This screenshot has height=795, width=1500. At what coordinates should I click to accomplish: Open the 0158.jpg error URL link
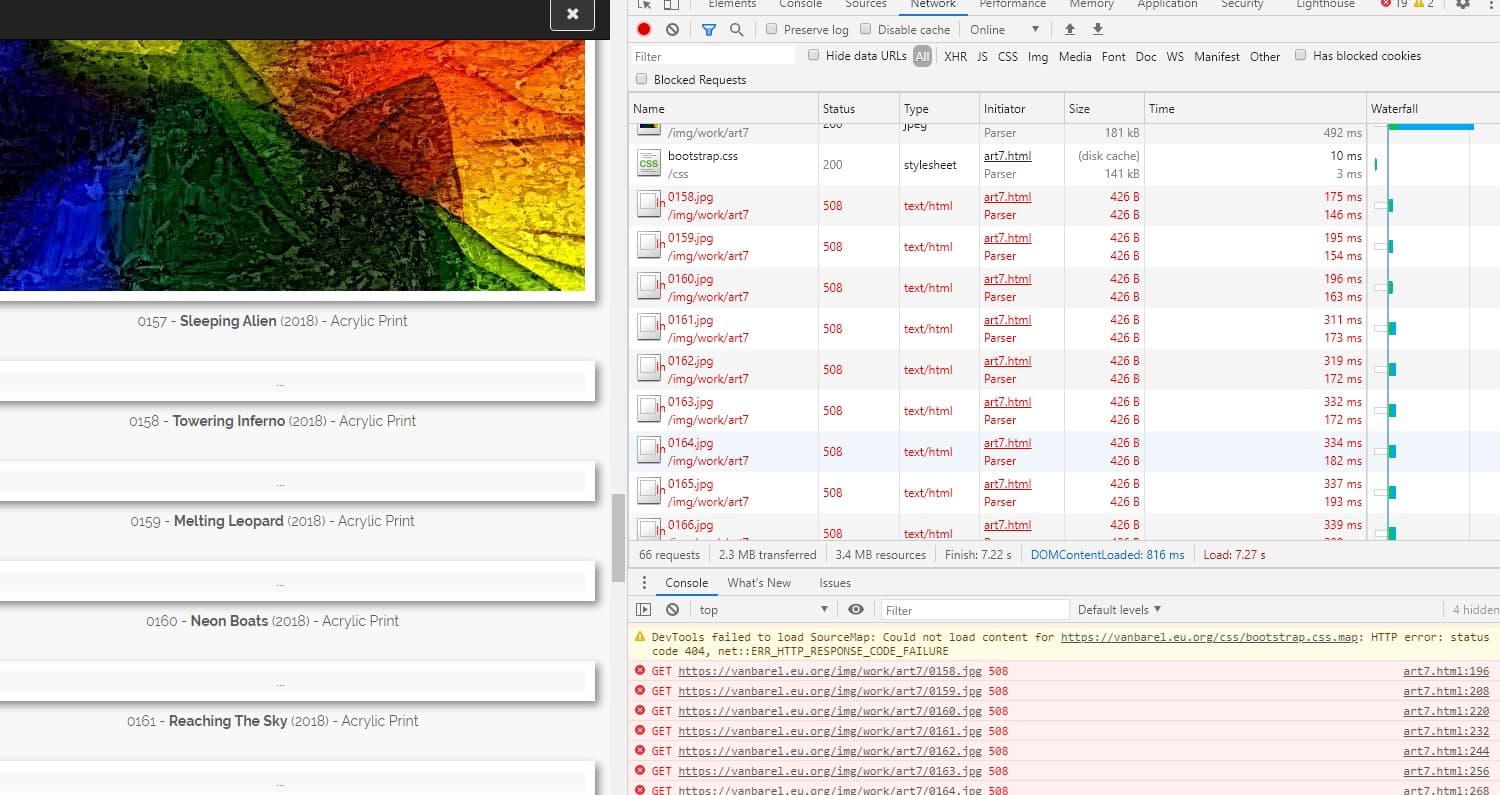pos(829,671)
